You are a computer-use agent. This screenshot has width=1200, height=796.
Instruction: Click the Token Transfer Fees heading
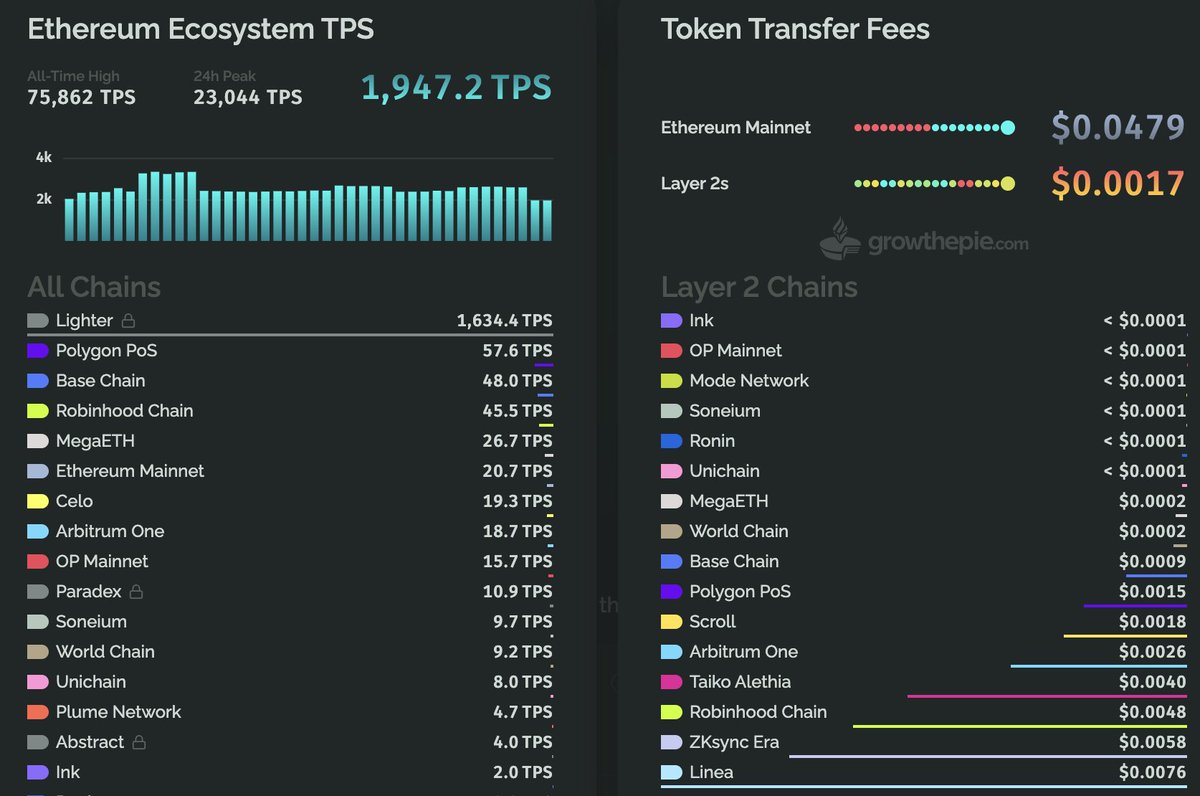795,29
